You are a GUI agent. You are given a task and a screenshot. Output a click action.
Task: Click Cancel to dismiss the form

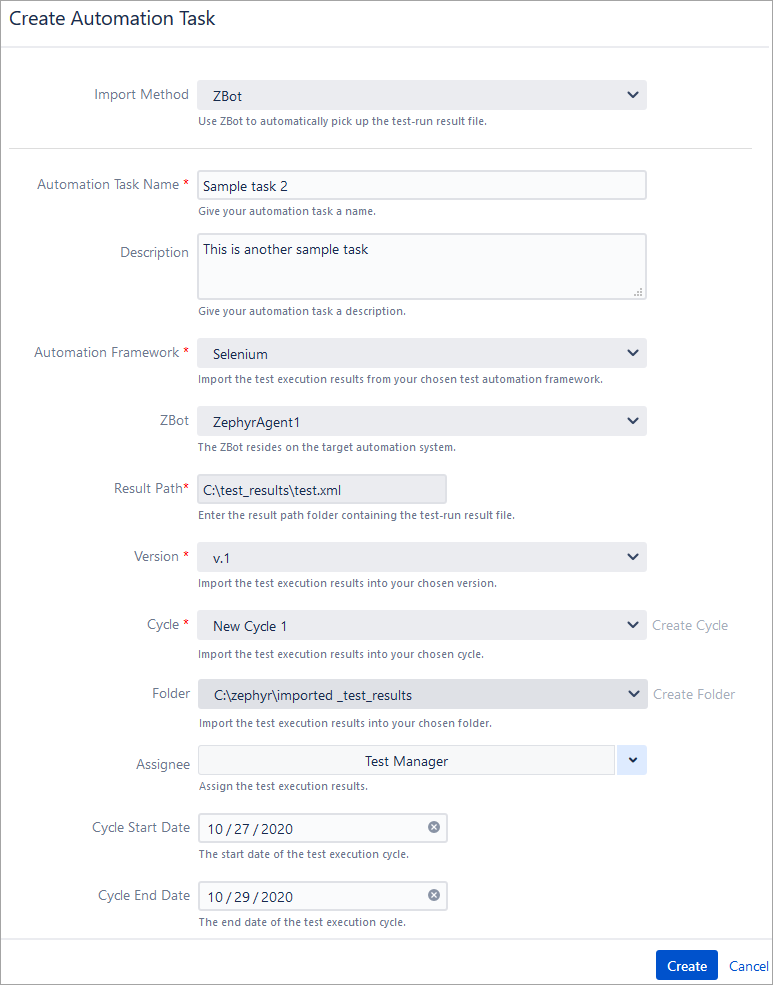(x=748, y=965)
